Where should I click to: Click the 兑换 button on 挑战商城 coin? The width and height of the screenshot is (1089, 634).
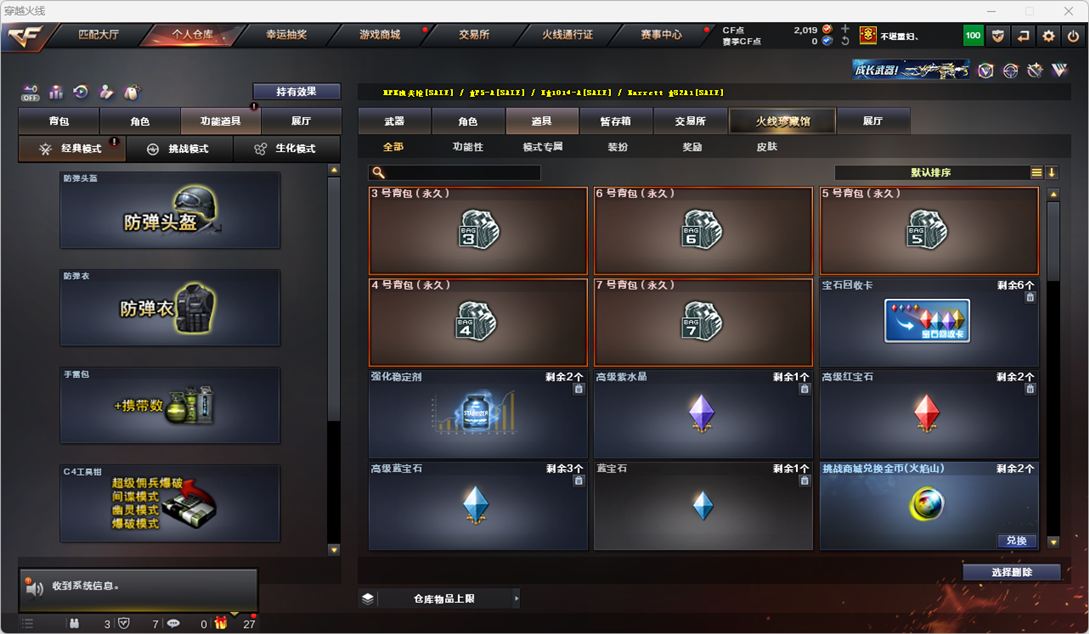point(1017,540)
